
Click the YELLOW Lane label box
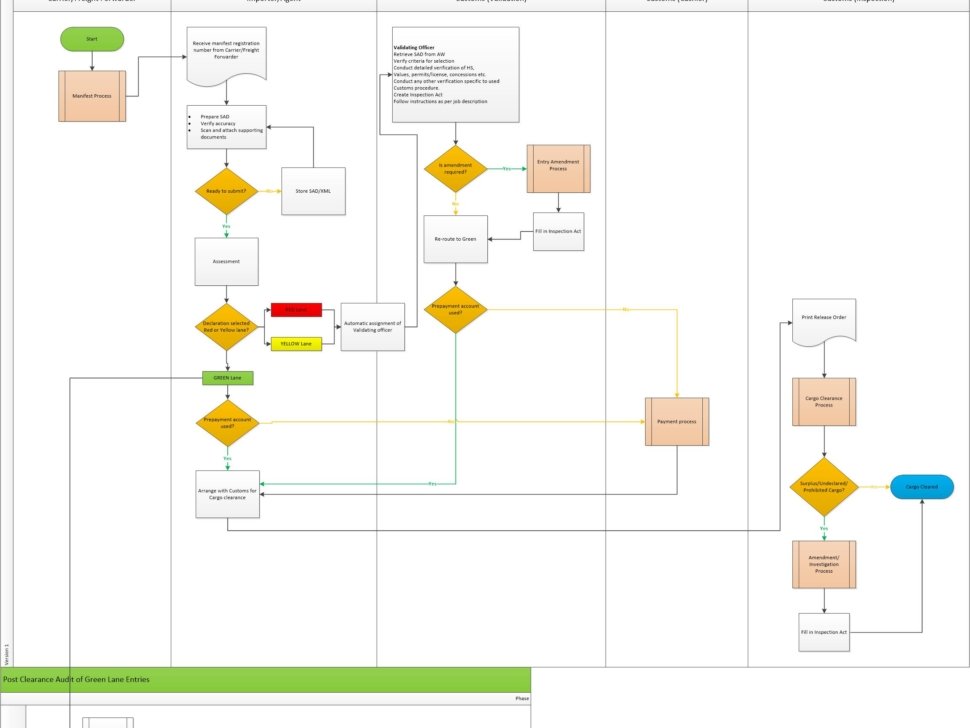tap(296, 344)
